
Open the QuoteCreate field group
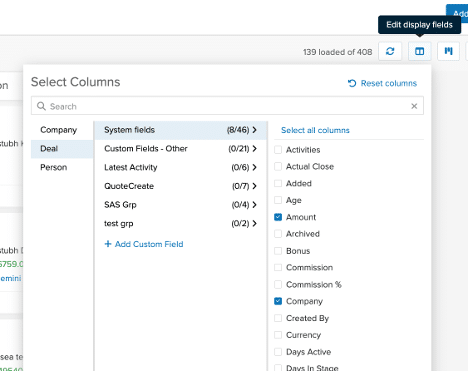click(x=181, y=186)
